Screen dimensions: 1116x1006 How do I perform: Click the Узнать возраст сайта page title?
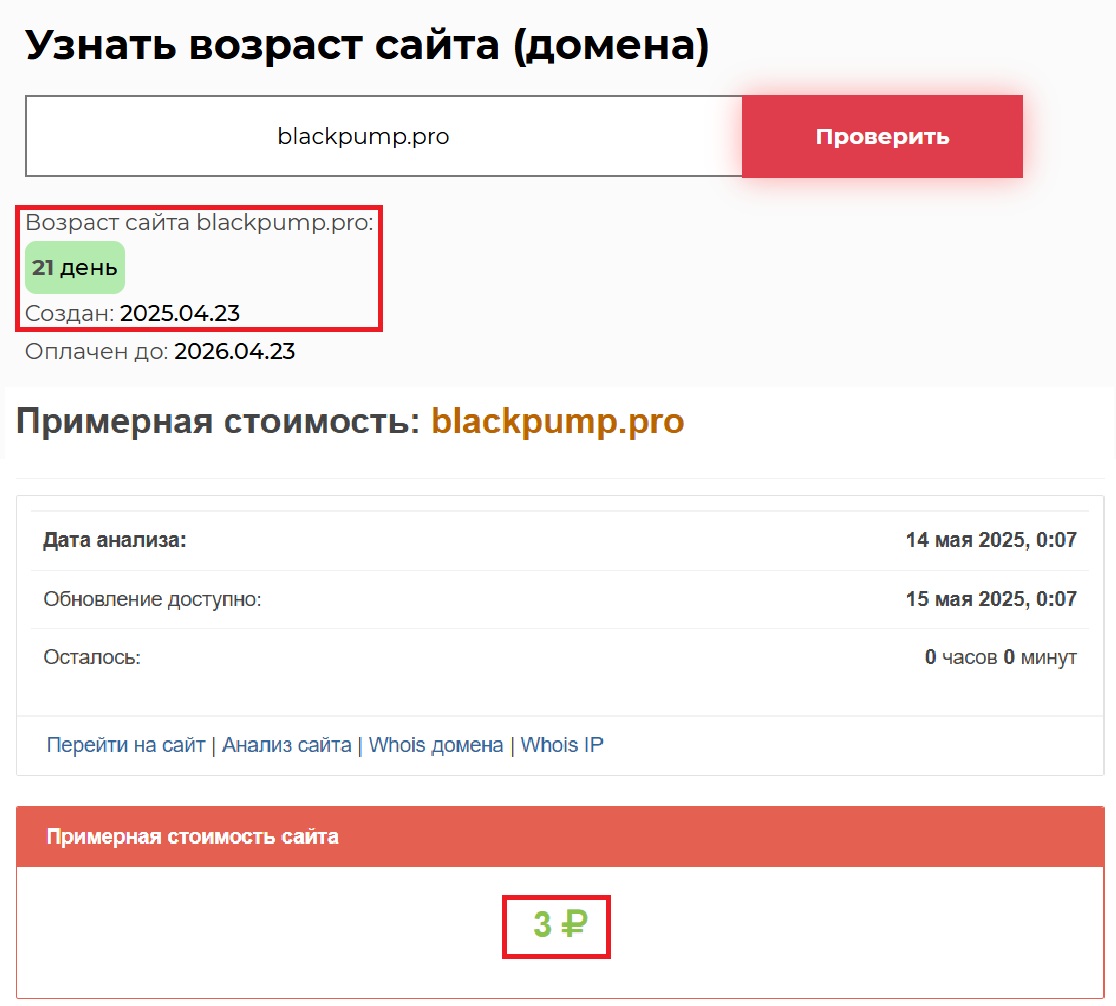(x=366, y=47)
